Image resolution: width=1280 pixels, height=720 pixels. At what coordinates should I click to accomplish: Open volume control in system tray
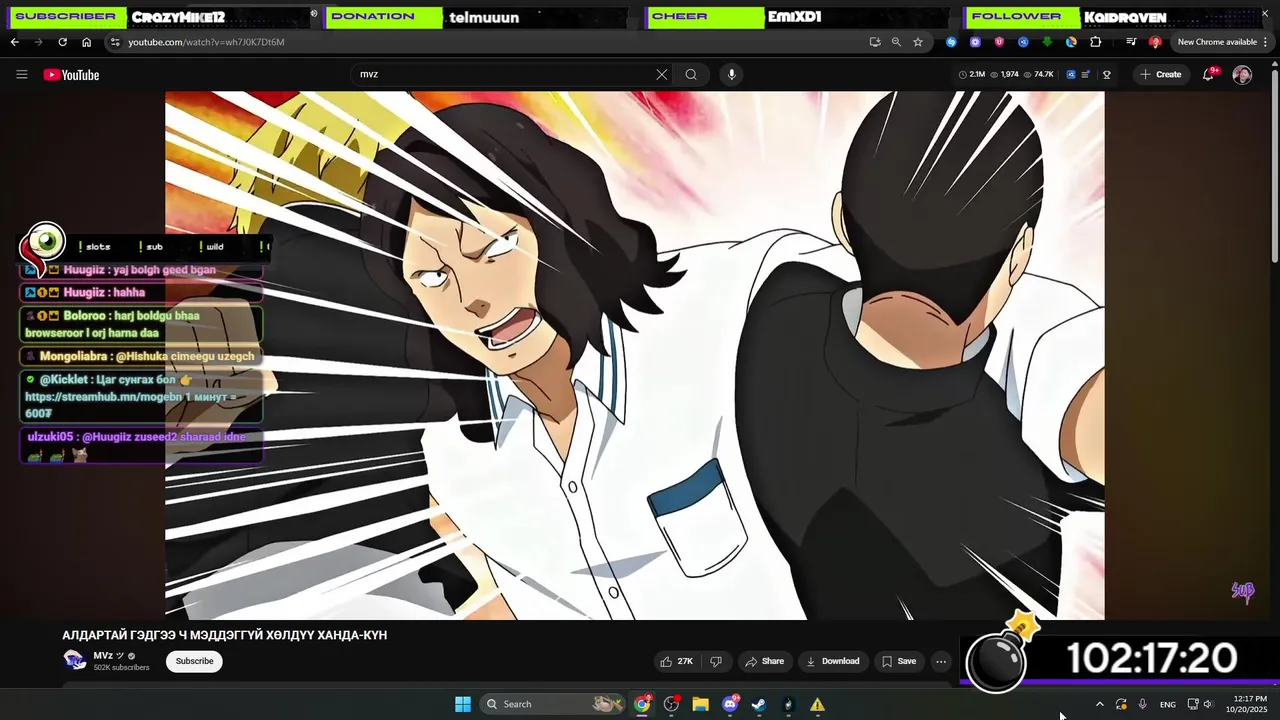coord(1208,704)
